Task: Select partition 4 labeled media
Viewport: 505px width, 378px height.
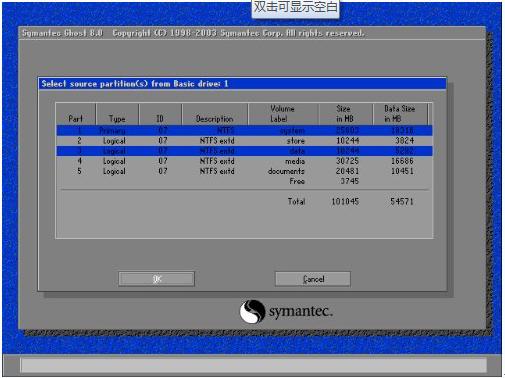Action: [244, 161]
